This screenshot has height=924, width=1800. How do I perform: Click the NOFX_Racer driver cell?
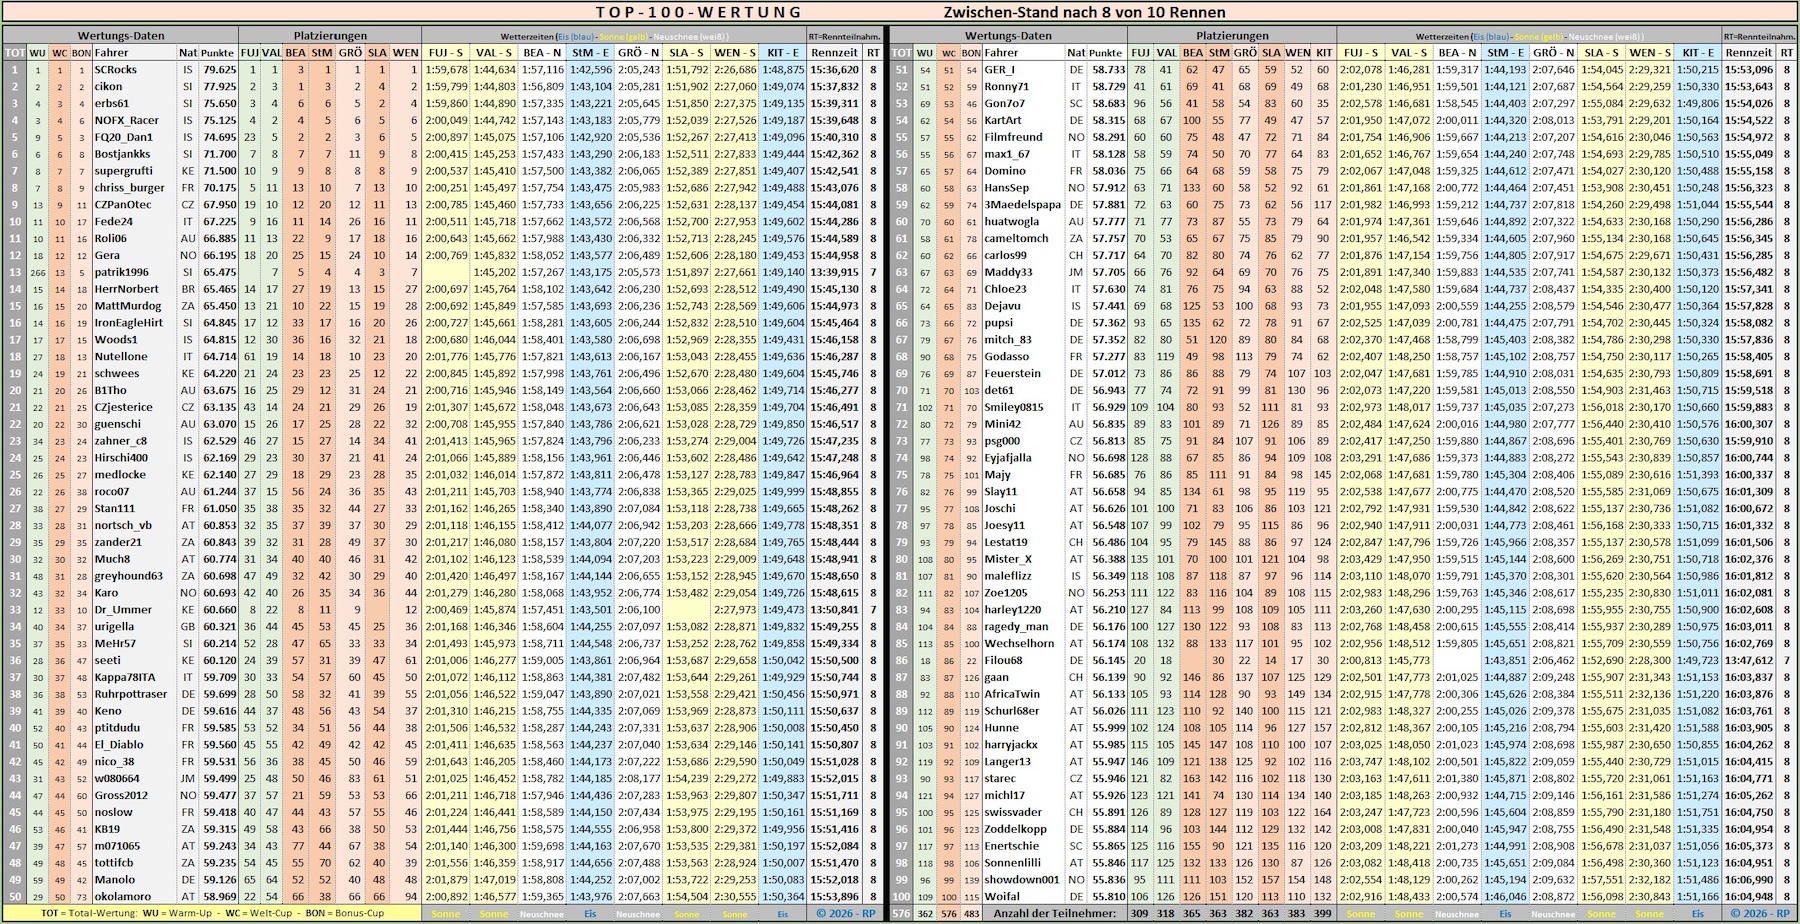pyautogui.click(x=126, y=121)
